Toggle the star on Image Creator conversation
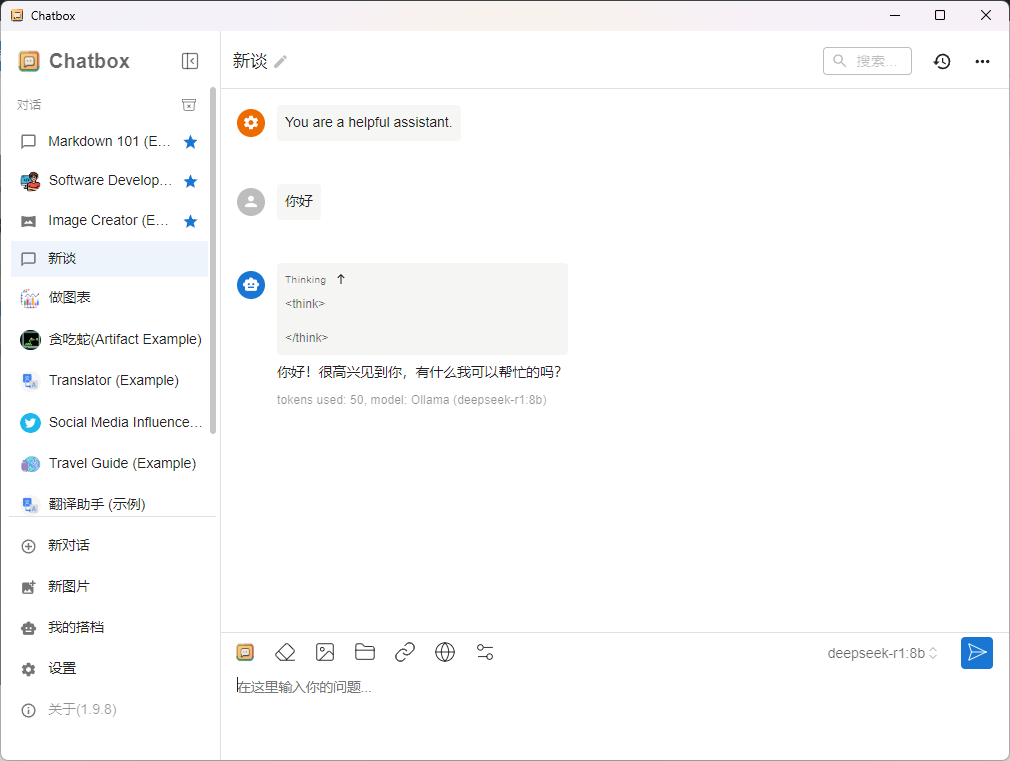Image resolution: width=1010 pixels, height=761 pixels. pos(190,221)
